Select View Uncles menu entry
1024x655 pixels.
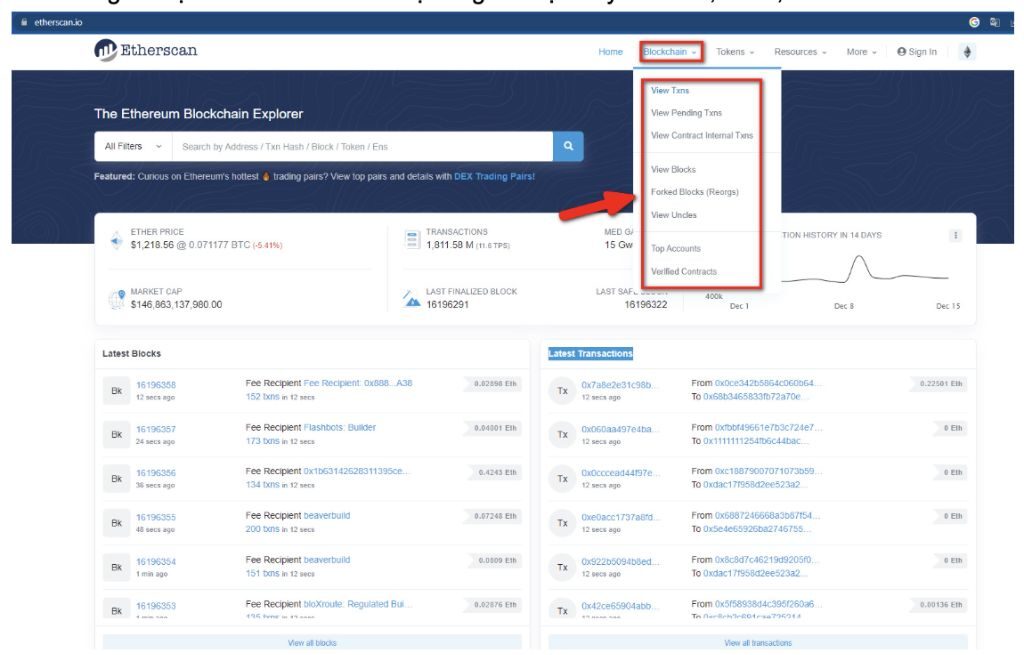pyautogui.click(x=674, y=215)
